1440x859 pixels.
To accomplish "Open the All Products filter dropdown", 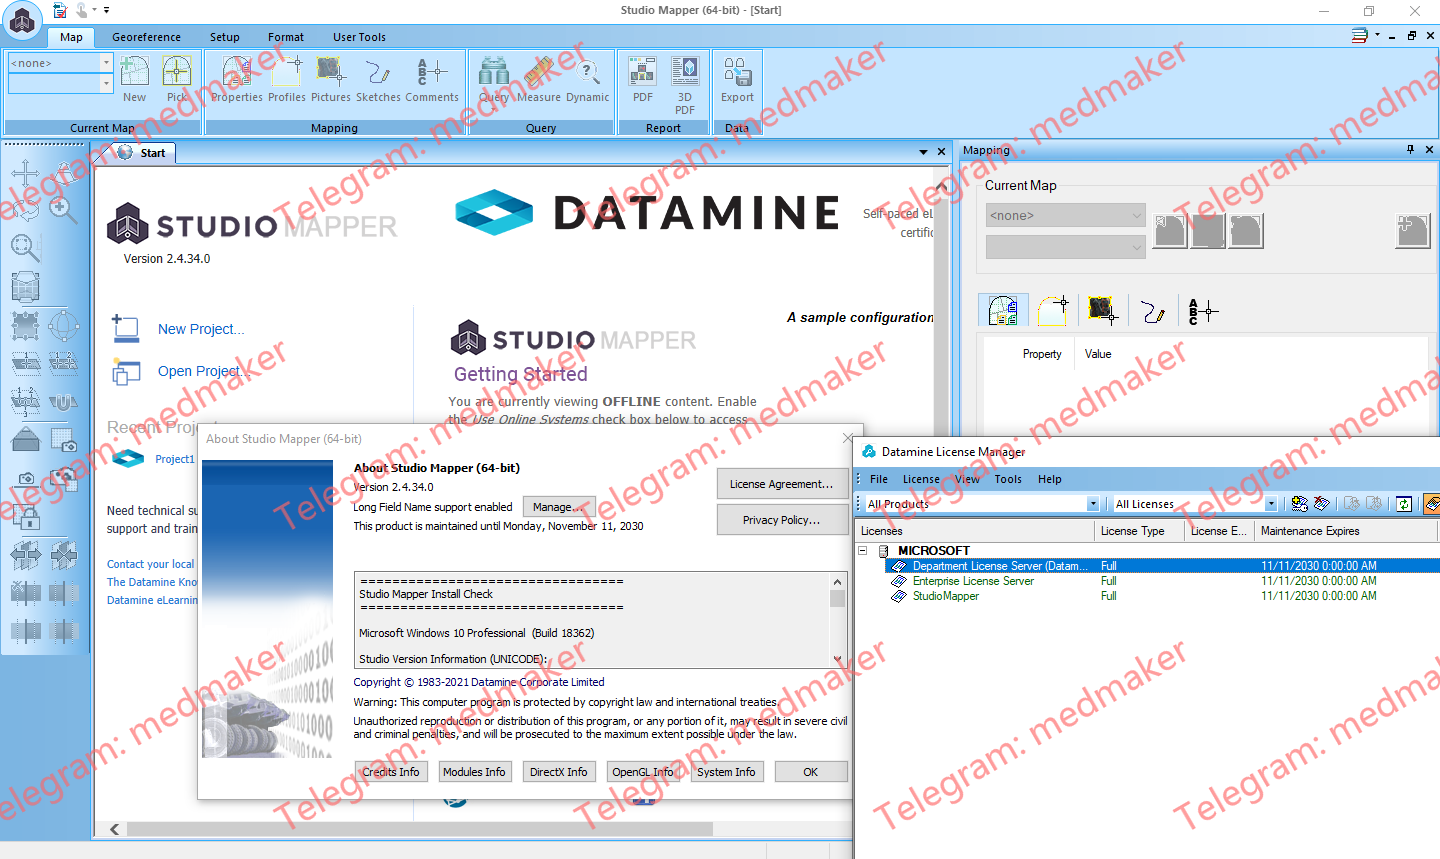I will [1093, 504].
